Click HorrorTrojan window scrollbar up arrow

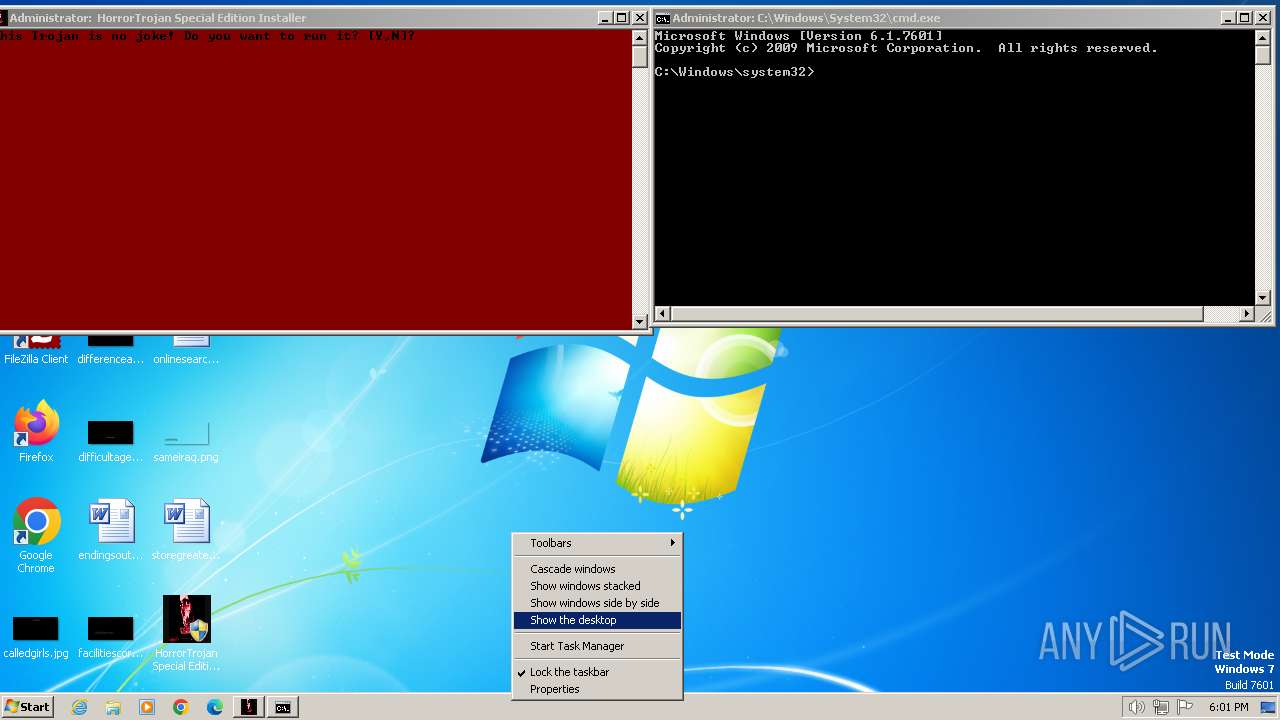640,38
